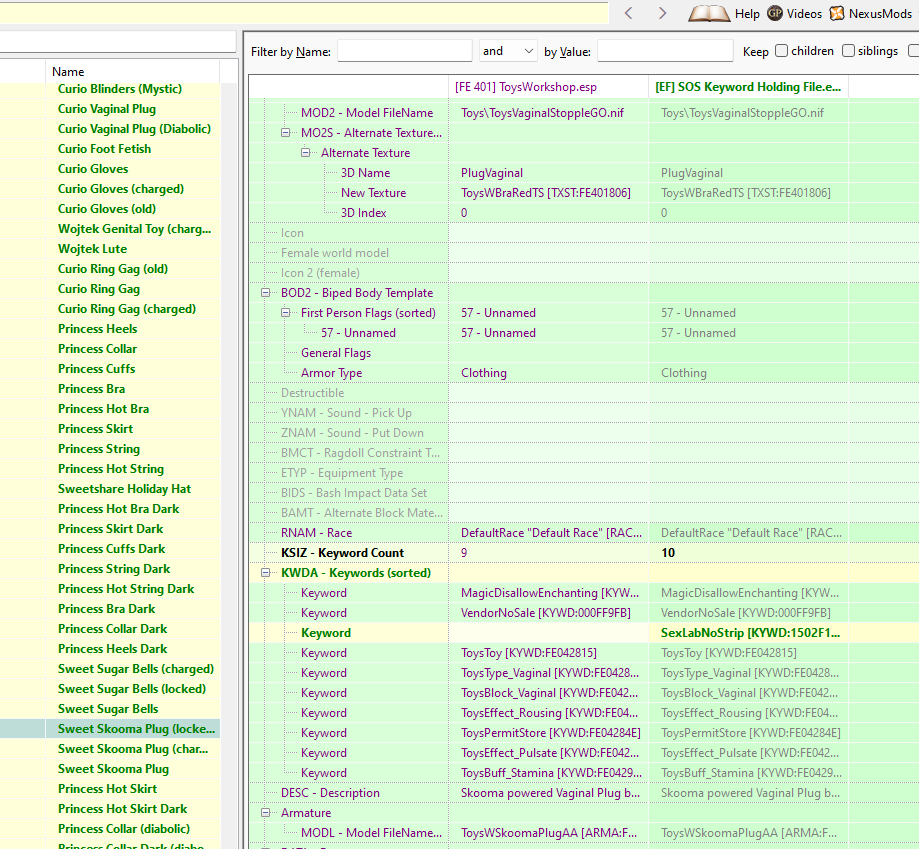Image resolution: width=919 pixels, height=849 pixels.
Task: Open the 'and' operator dropdown
Action: click(x=508, y=51)
